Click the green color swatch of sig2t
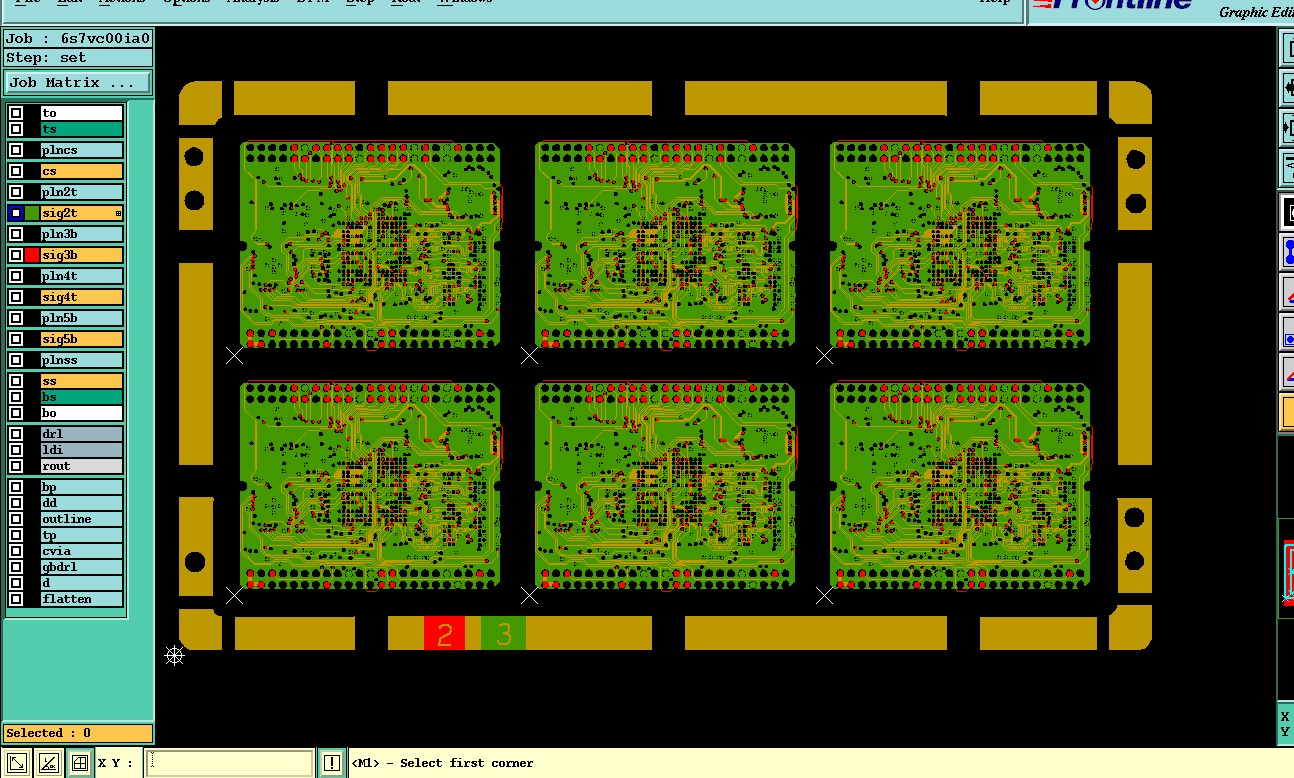 [32, 213]
